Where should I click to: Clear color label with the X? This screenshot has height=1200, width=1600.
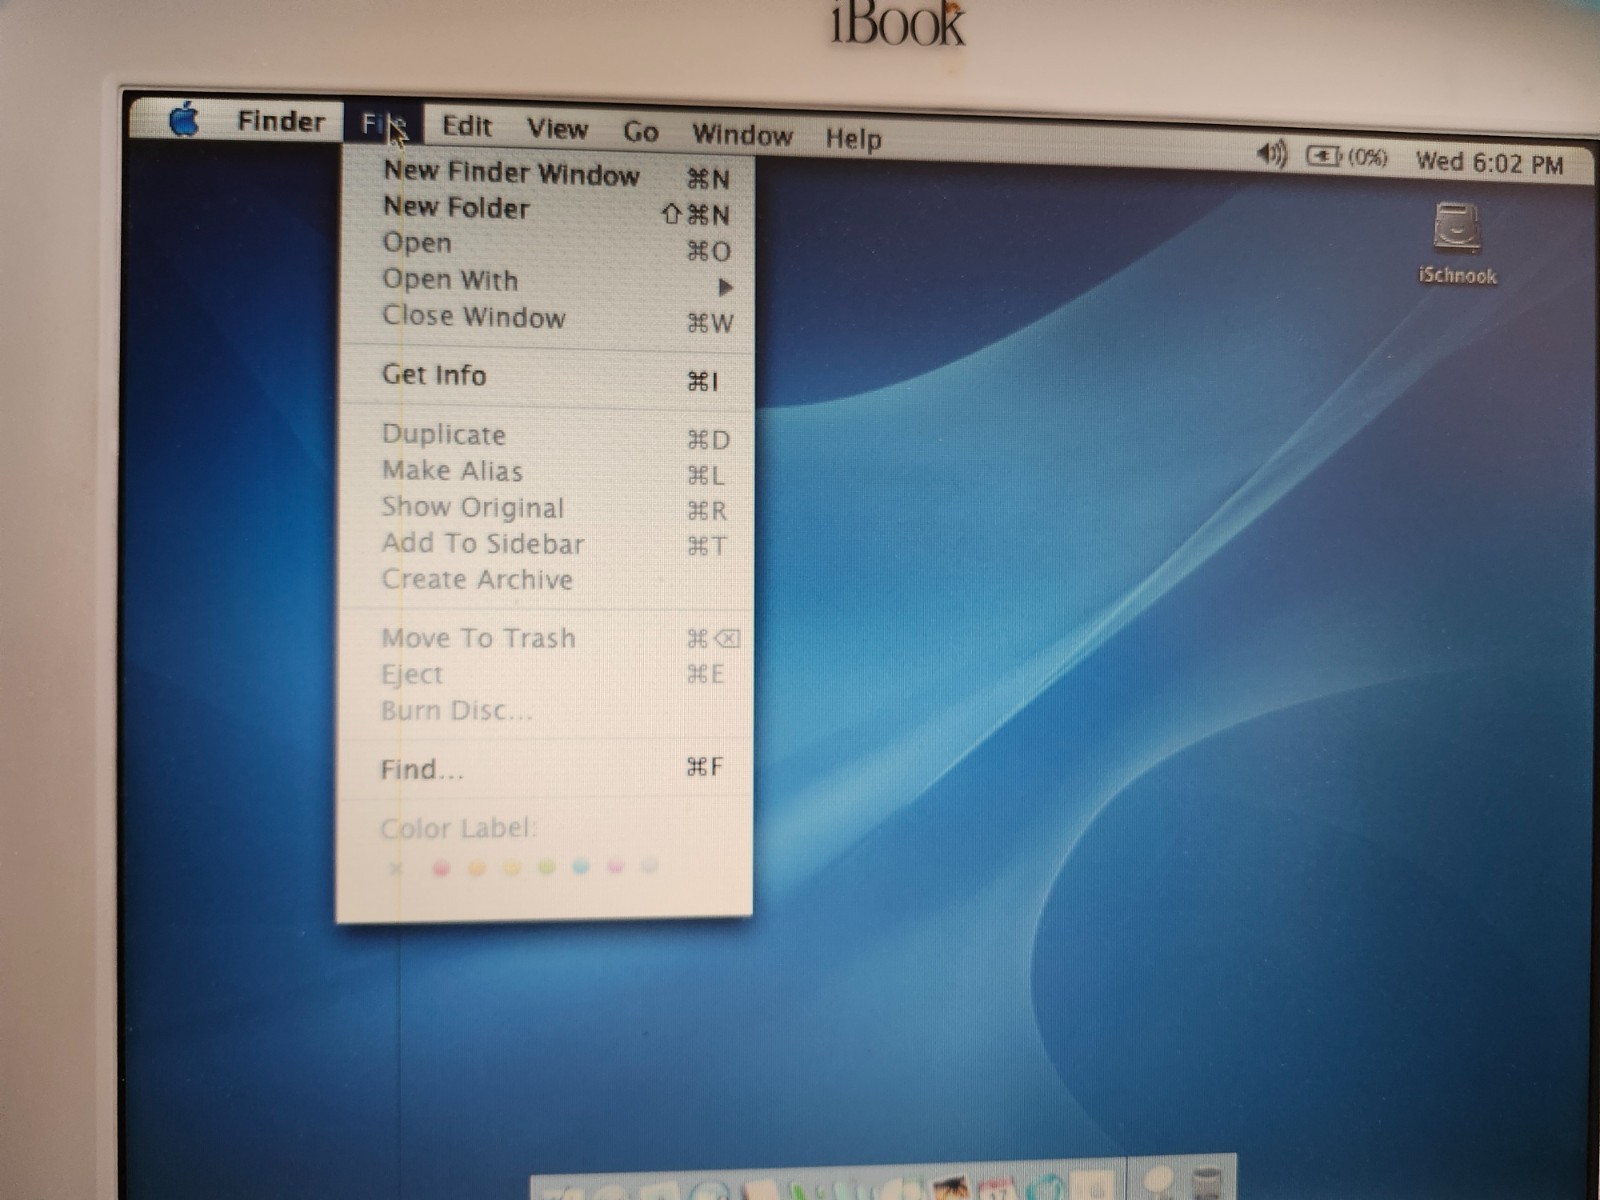(396, 868)
